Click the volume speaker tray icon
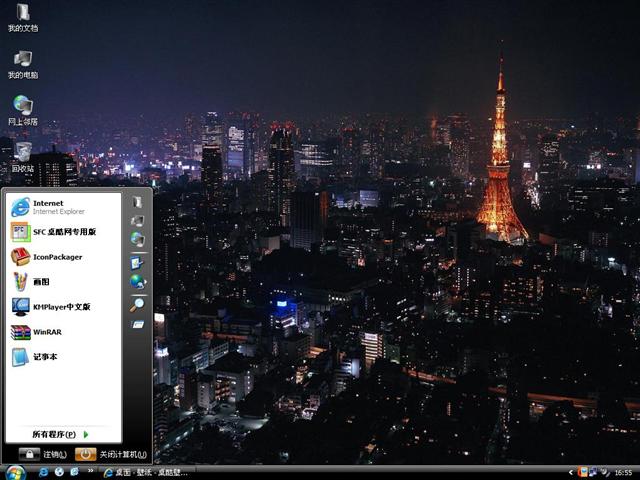This screenshot has height=480, width=640. [x=604, y=472]
